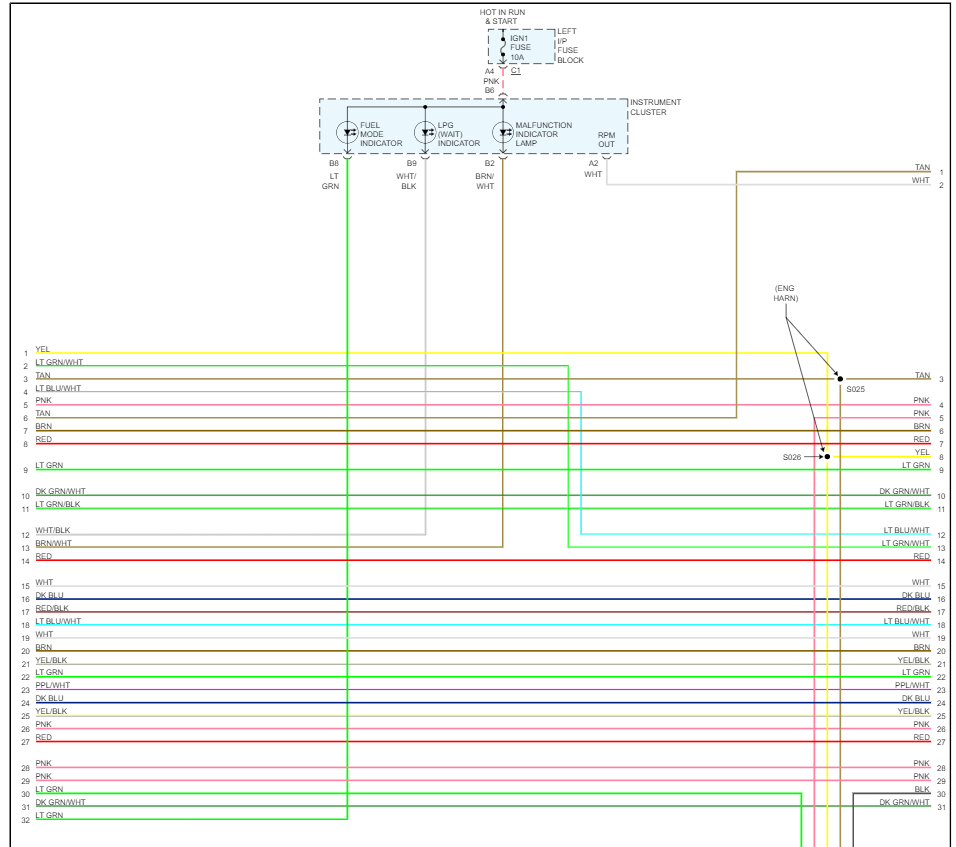Open the underlined C1 connector link
Viewport: 956px width, 847px height.
[515, 71]
